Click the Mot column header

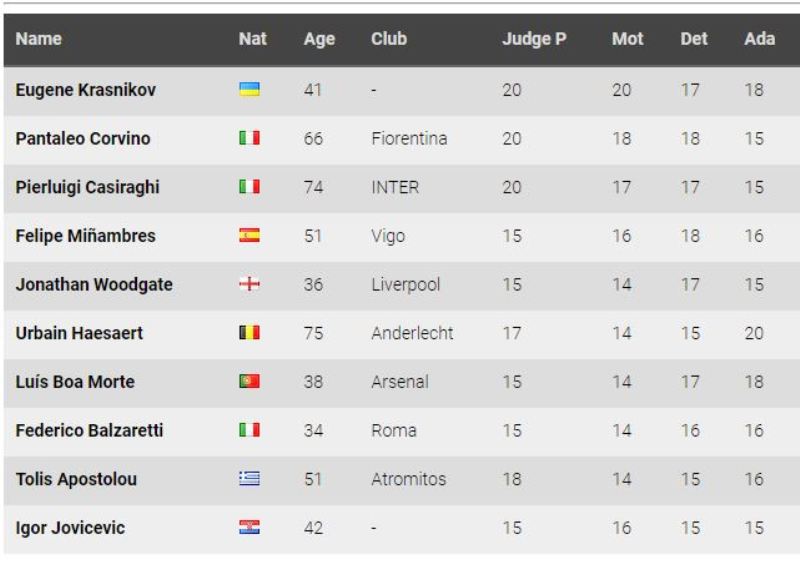pyautogui.click(x=627, y=40)
